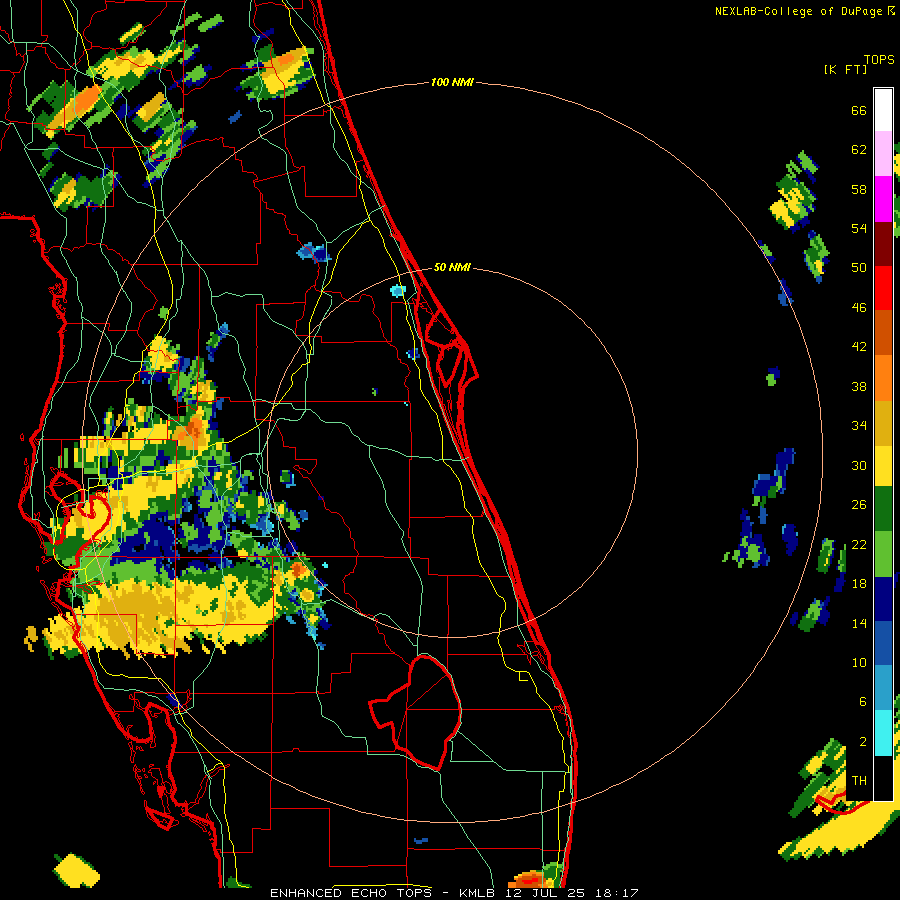Viewport: 900px width, 900px height.
Task: Click the 54 value on legend
Action: point(859,228)
